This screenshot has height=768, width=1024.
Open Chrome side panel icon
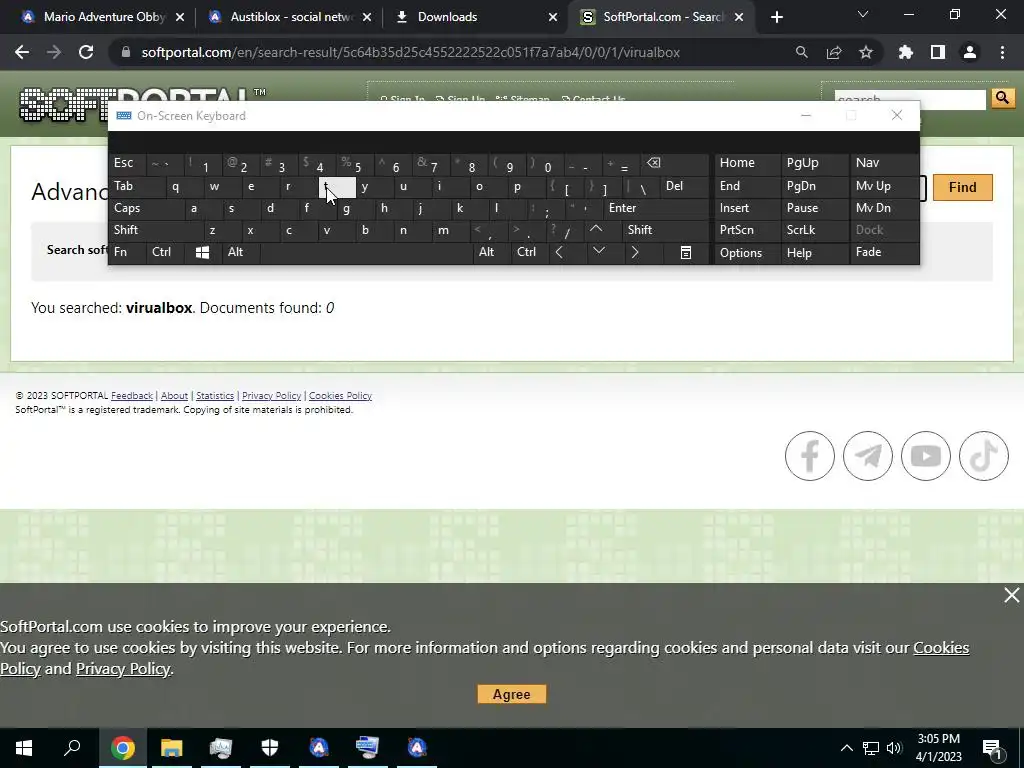point(938,52)
